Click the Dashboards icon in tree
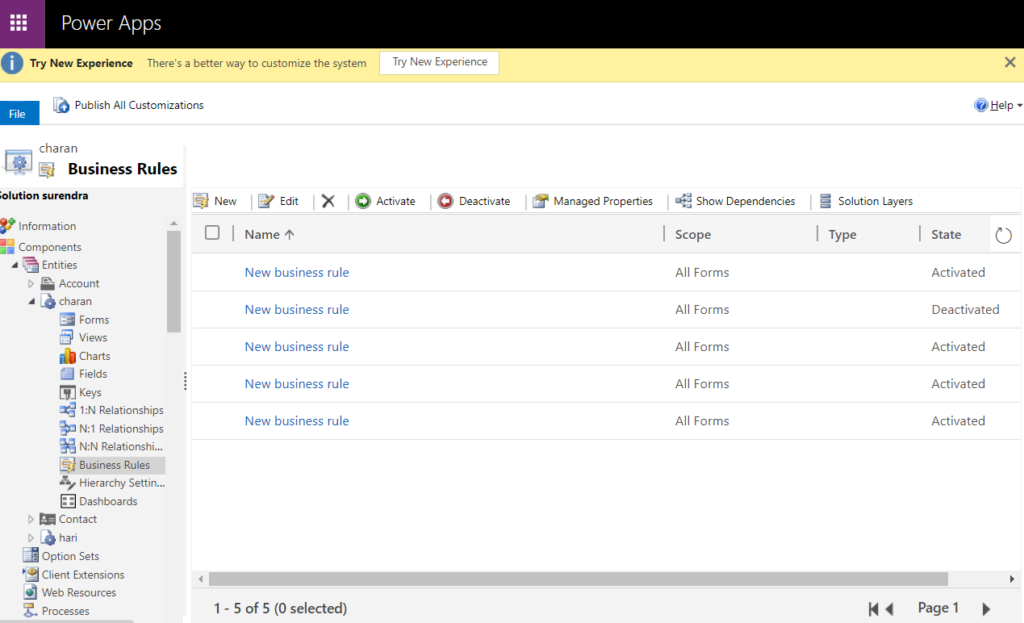The image size is (1024, 623). pyautogui.click(x=68, y=501)
